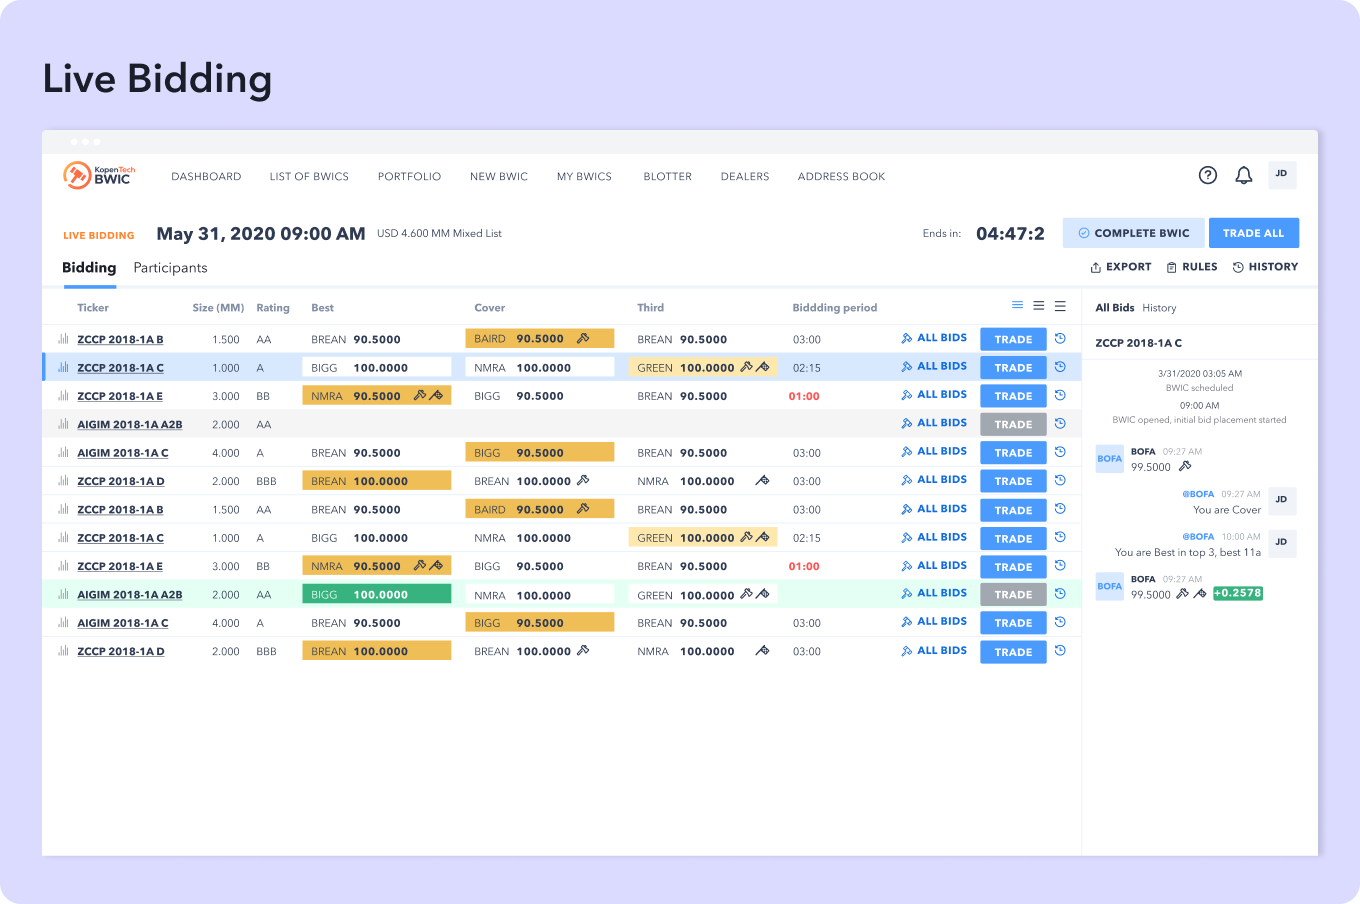Open the help question mark icon

click(x=1208, y=175)
